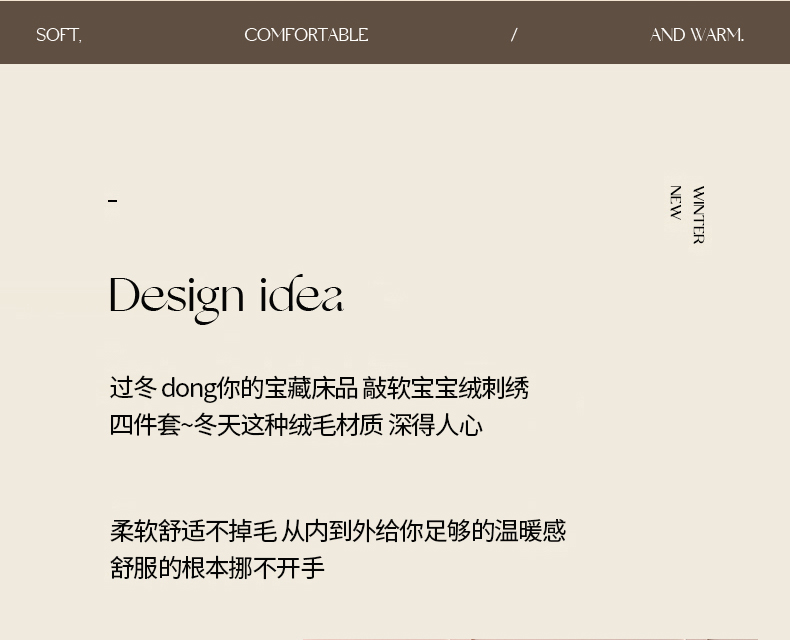Click the phrase 从内到外给你足够的温暖感
The width and height of the screenshot is (790, 640).
coord(423,531)
